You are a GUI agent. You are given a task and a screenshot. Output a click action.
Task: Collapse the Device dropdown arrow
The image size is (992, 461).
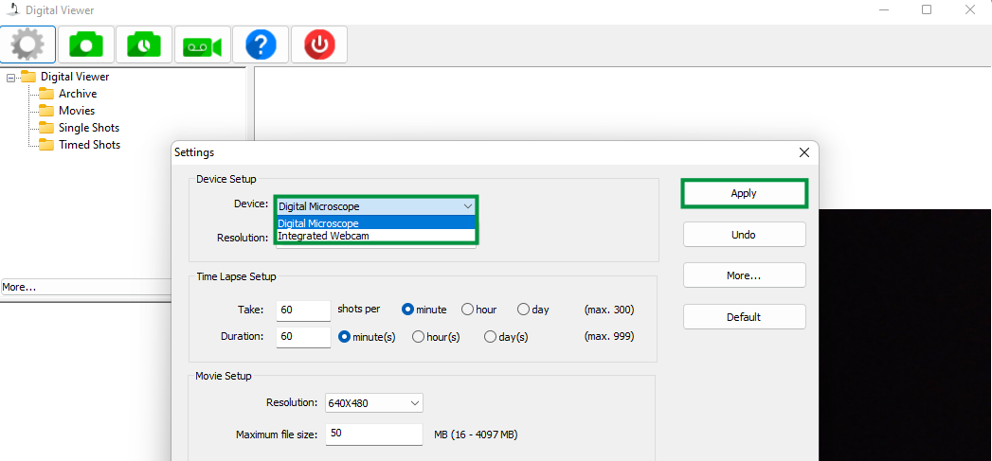(x=467, y=206)
